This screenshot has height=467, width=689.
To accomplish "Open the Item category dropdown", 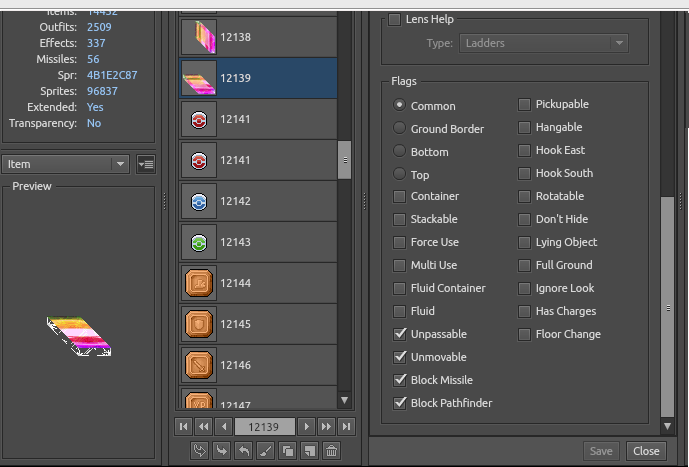I will [x=65, y=164].
